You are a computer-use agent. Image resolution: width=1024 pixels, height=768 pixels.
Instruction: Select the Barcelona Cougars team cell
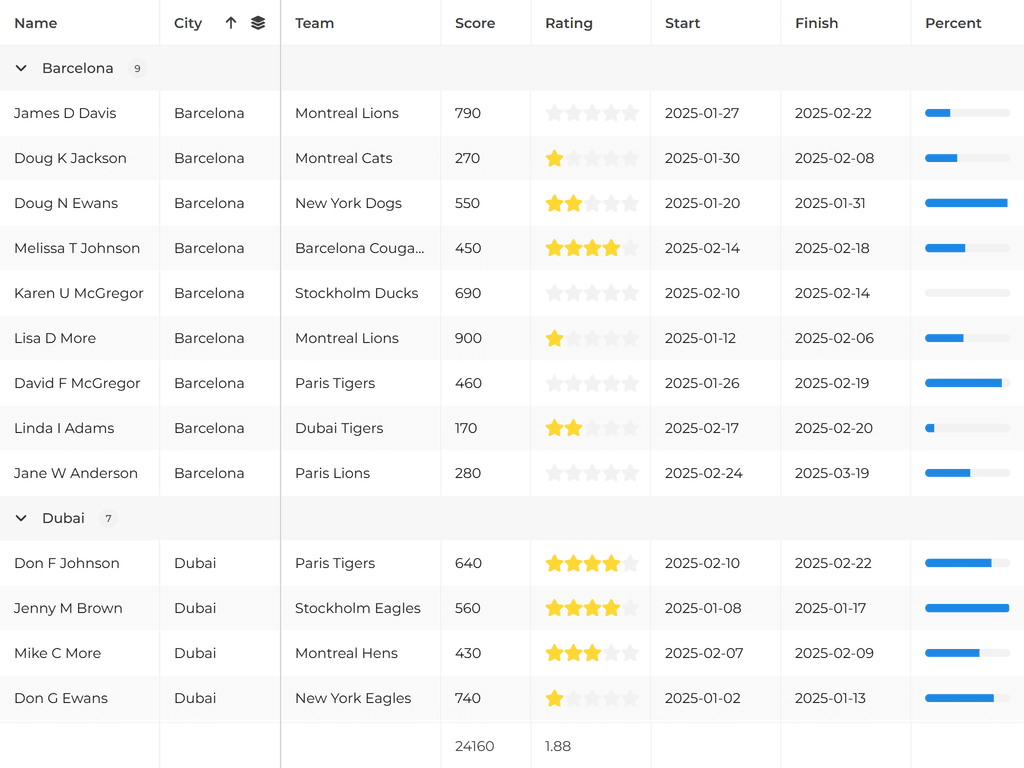(x=359, y=248)
